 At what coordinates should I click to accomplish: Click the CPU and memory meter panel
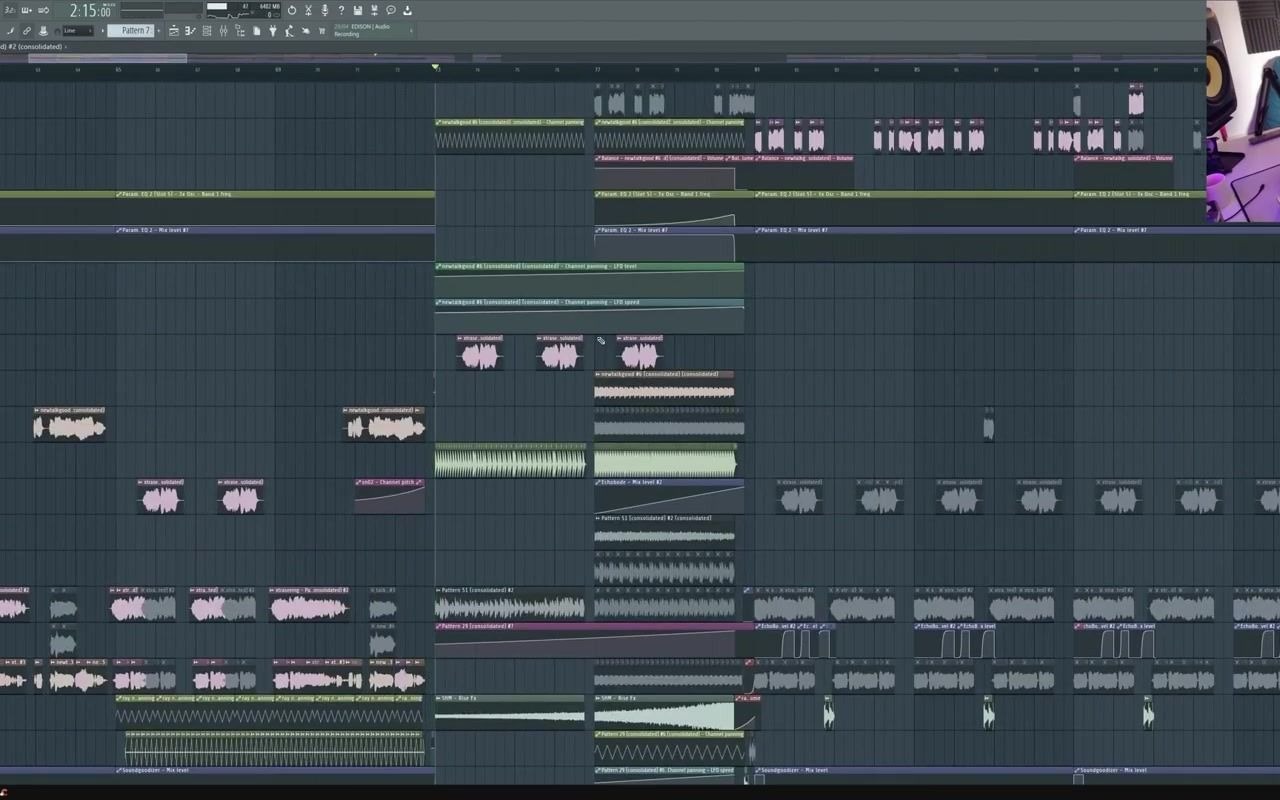coord(243,10)
